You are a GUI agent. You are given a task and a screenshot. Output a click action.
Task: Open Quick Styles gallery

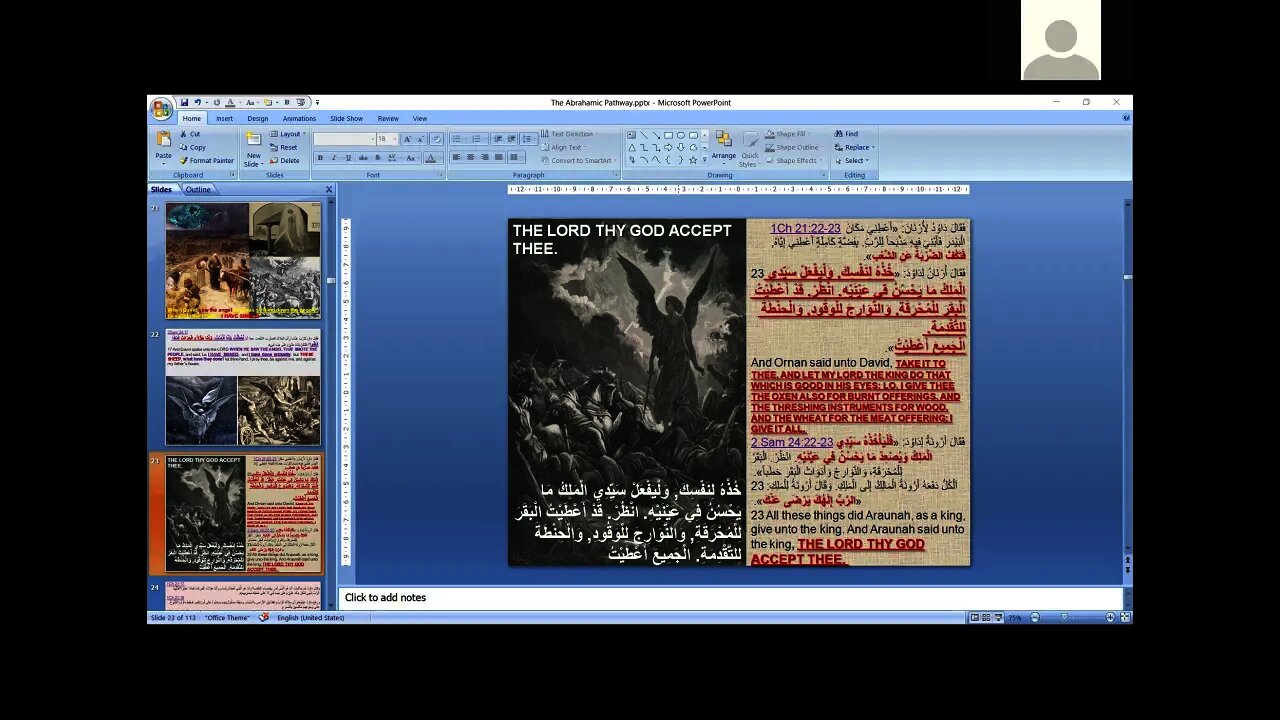pyautogui.click(x=750, y=148)
